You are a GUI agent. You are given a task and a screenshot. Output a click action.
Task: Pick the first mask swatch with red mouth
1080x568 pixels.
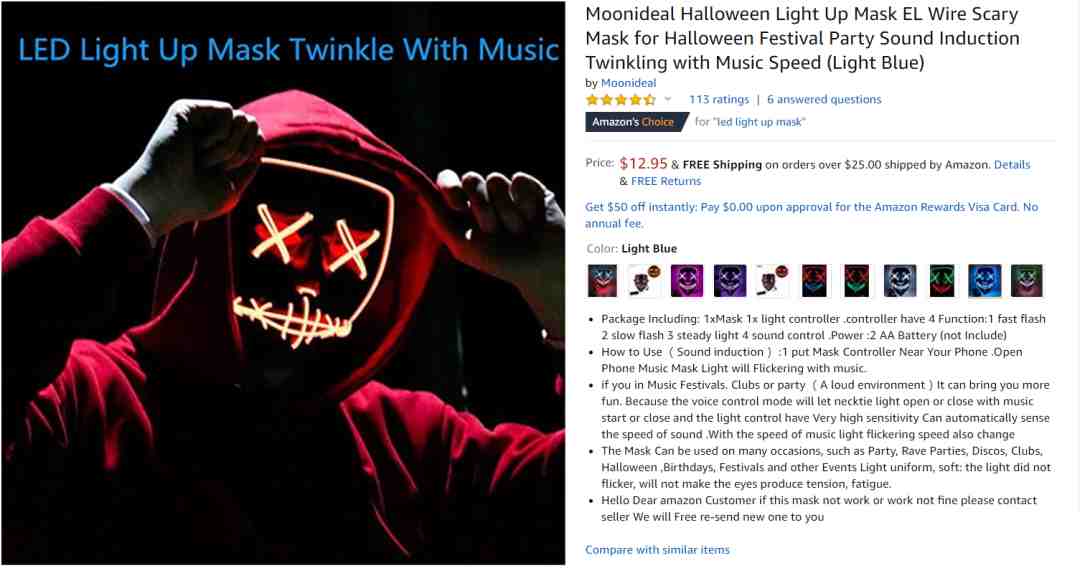(x=602, y=281)
